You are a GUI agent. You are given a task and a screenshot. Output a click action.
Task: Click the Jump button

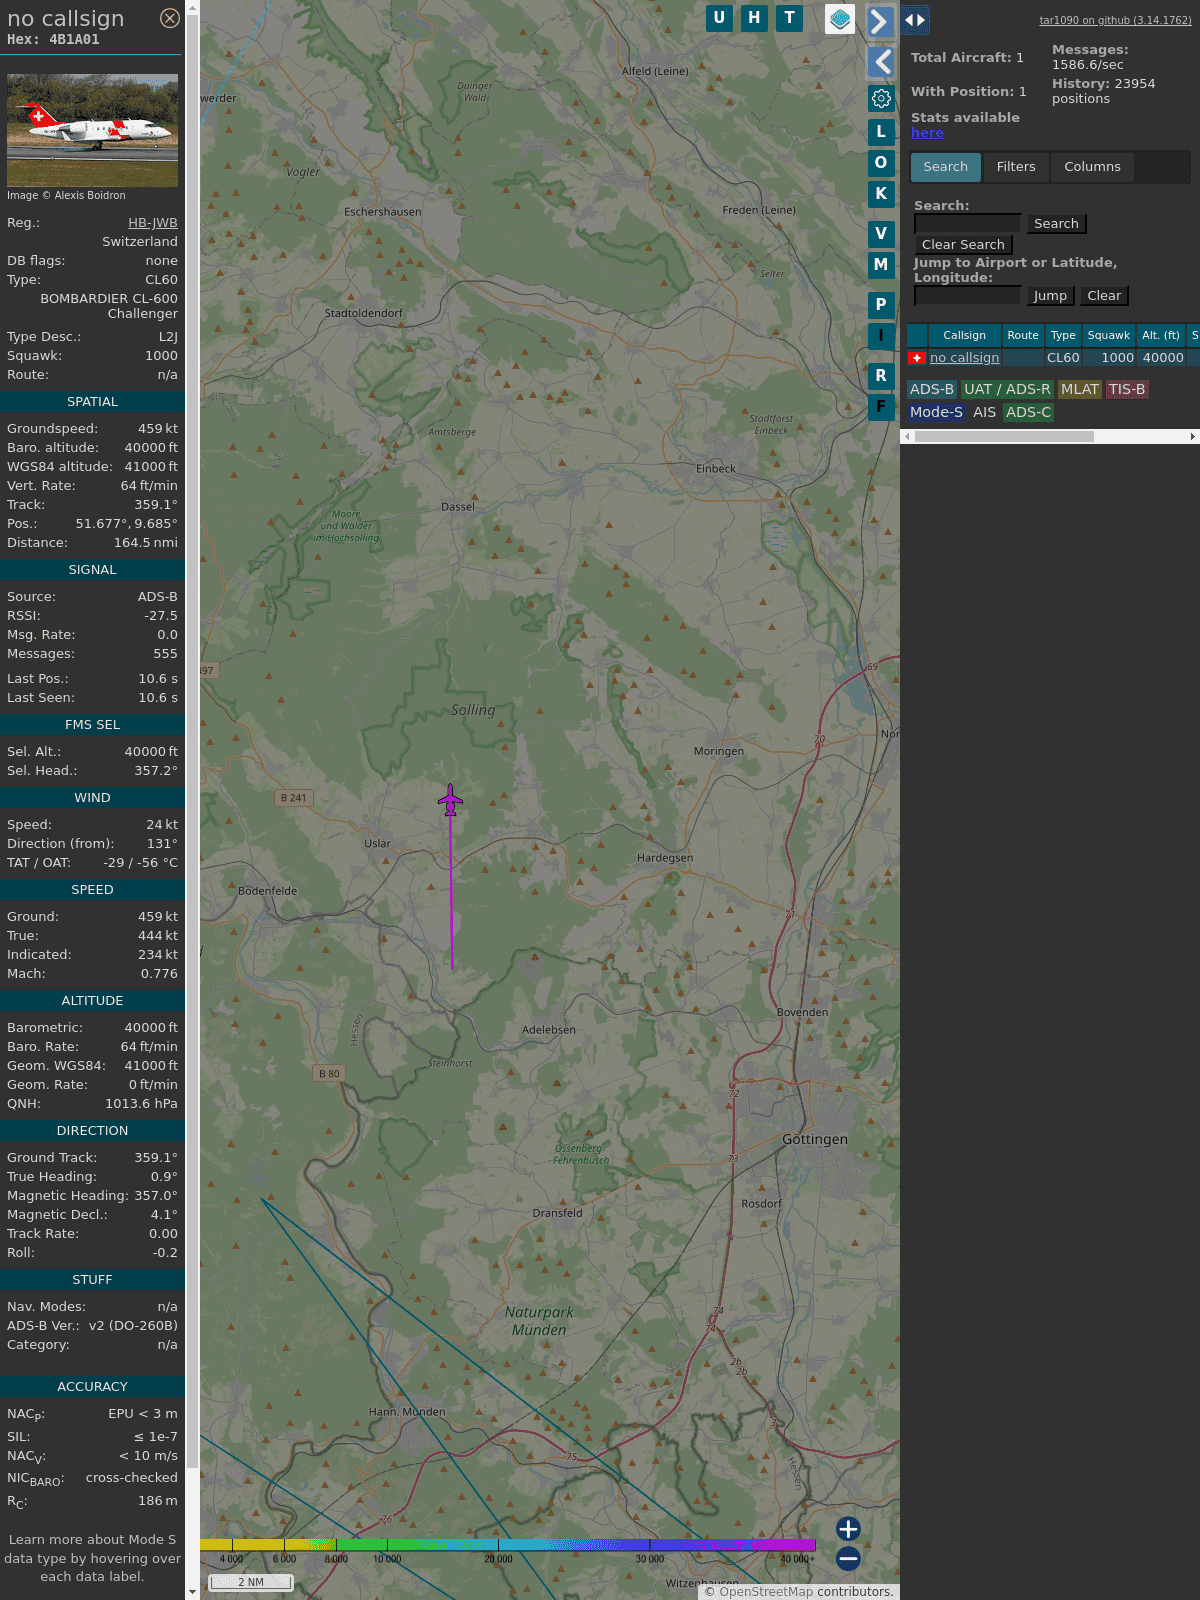click(x=1049, y=296)
